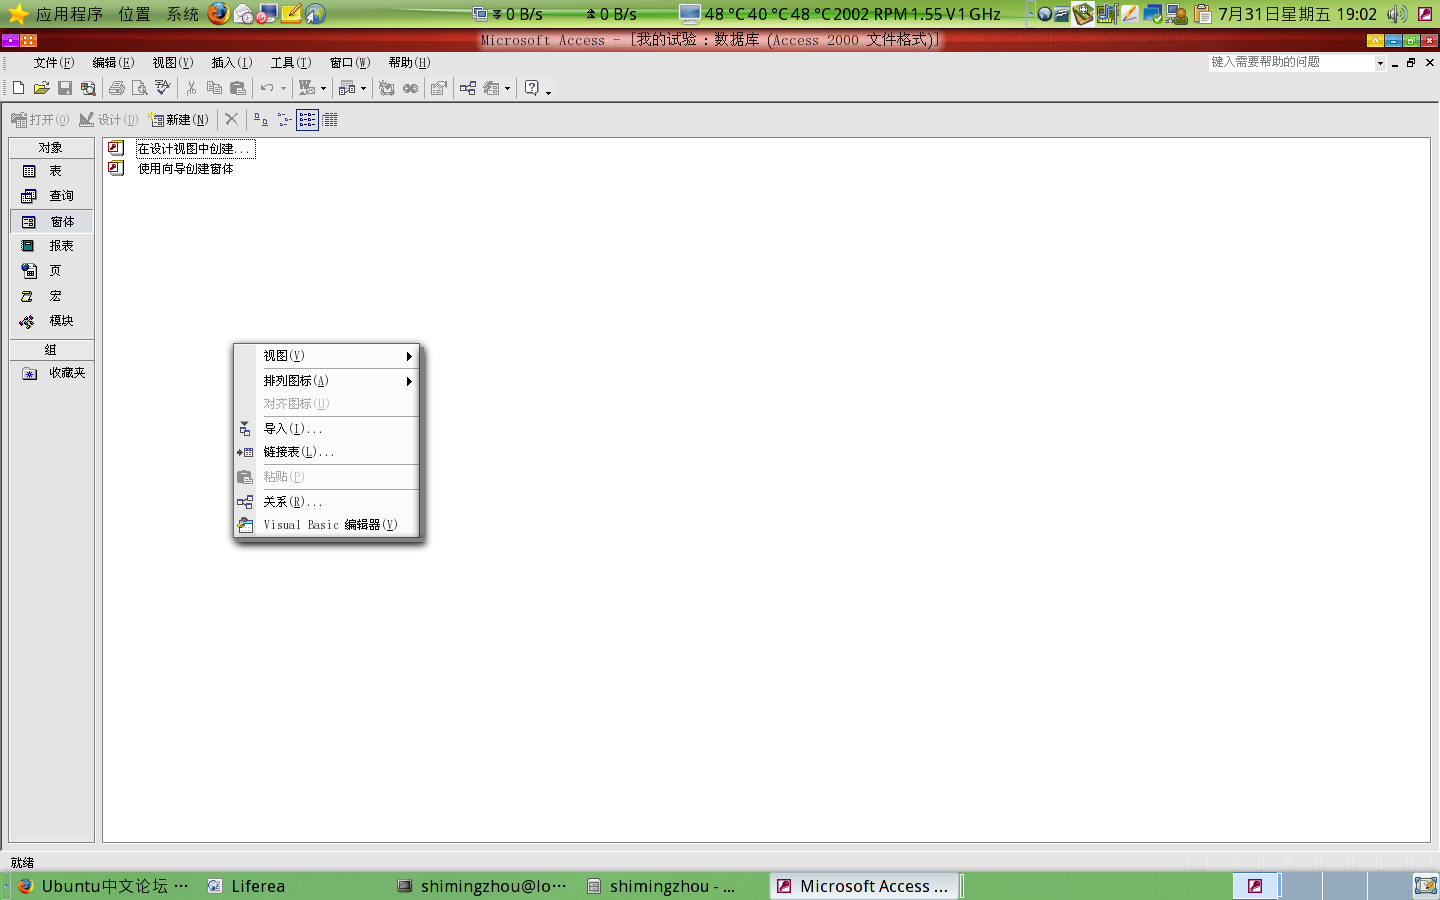1440x900 pixels.
Task: Select 表 in objects pane
Action: click(52, 171)
